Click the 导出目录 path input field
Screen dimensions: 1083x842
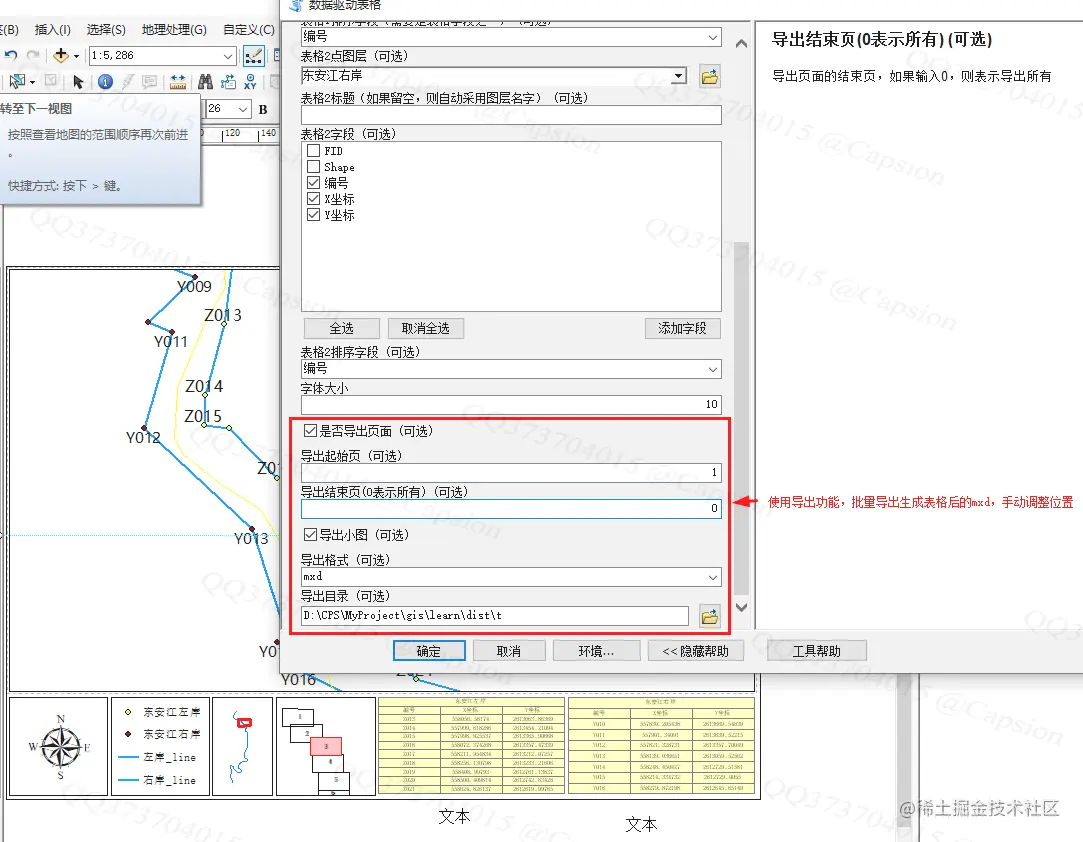point(495,615)
